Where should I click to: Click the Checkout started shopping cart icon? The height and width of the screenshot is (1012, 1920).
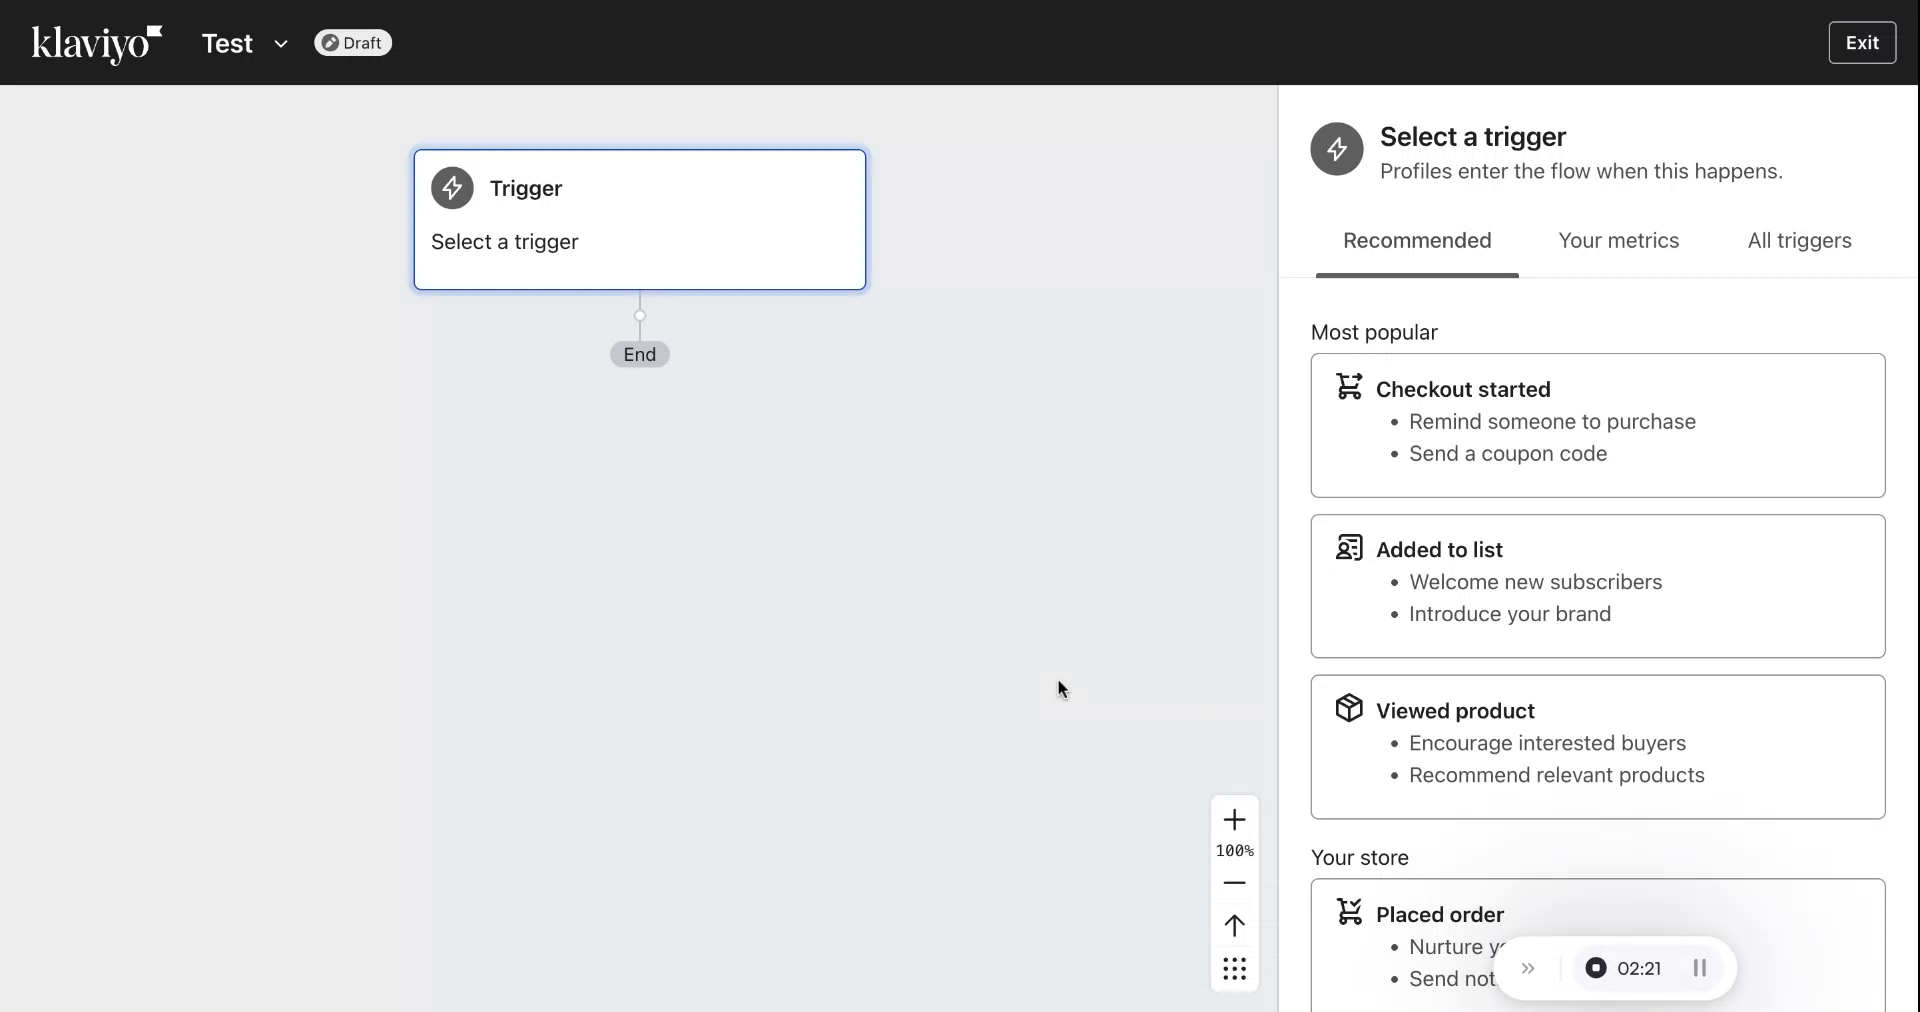coord(1350,388)
